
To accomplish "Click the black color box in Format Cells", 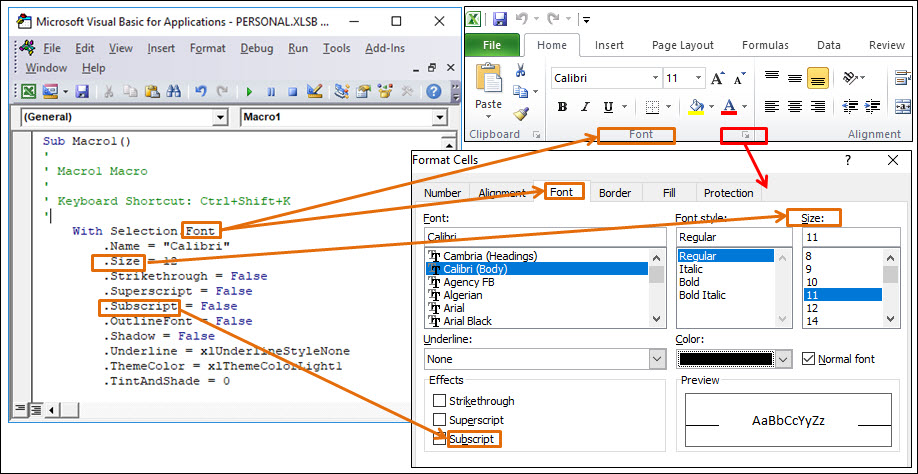I will 725,359.
